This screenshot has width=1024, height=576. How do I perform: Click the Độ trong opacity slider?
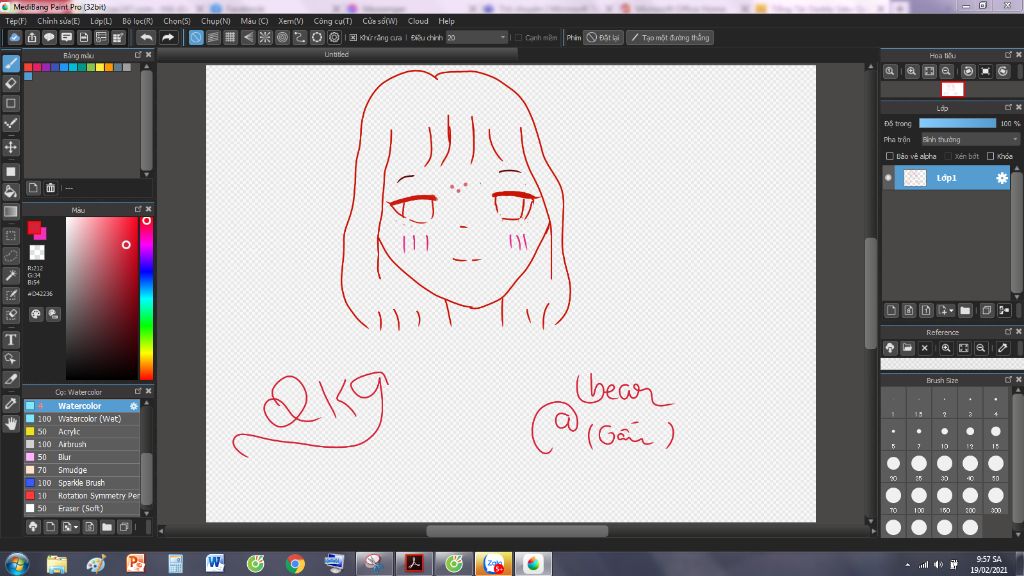[957, 123]
